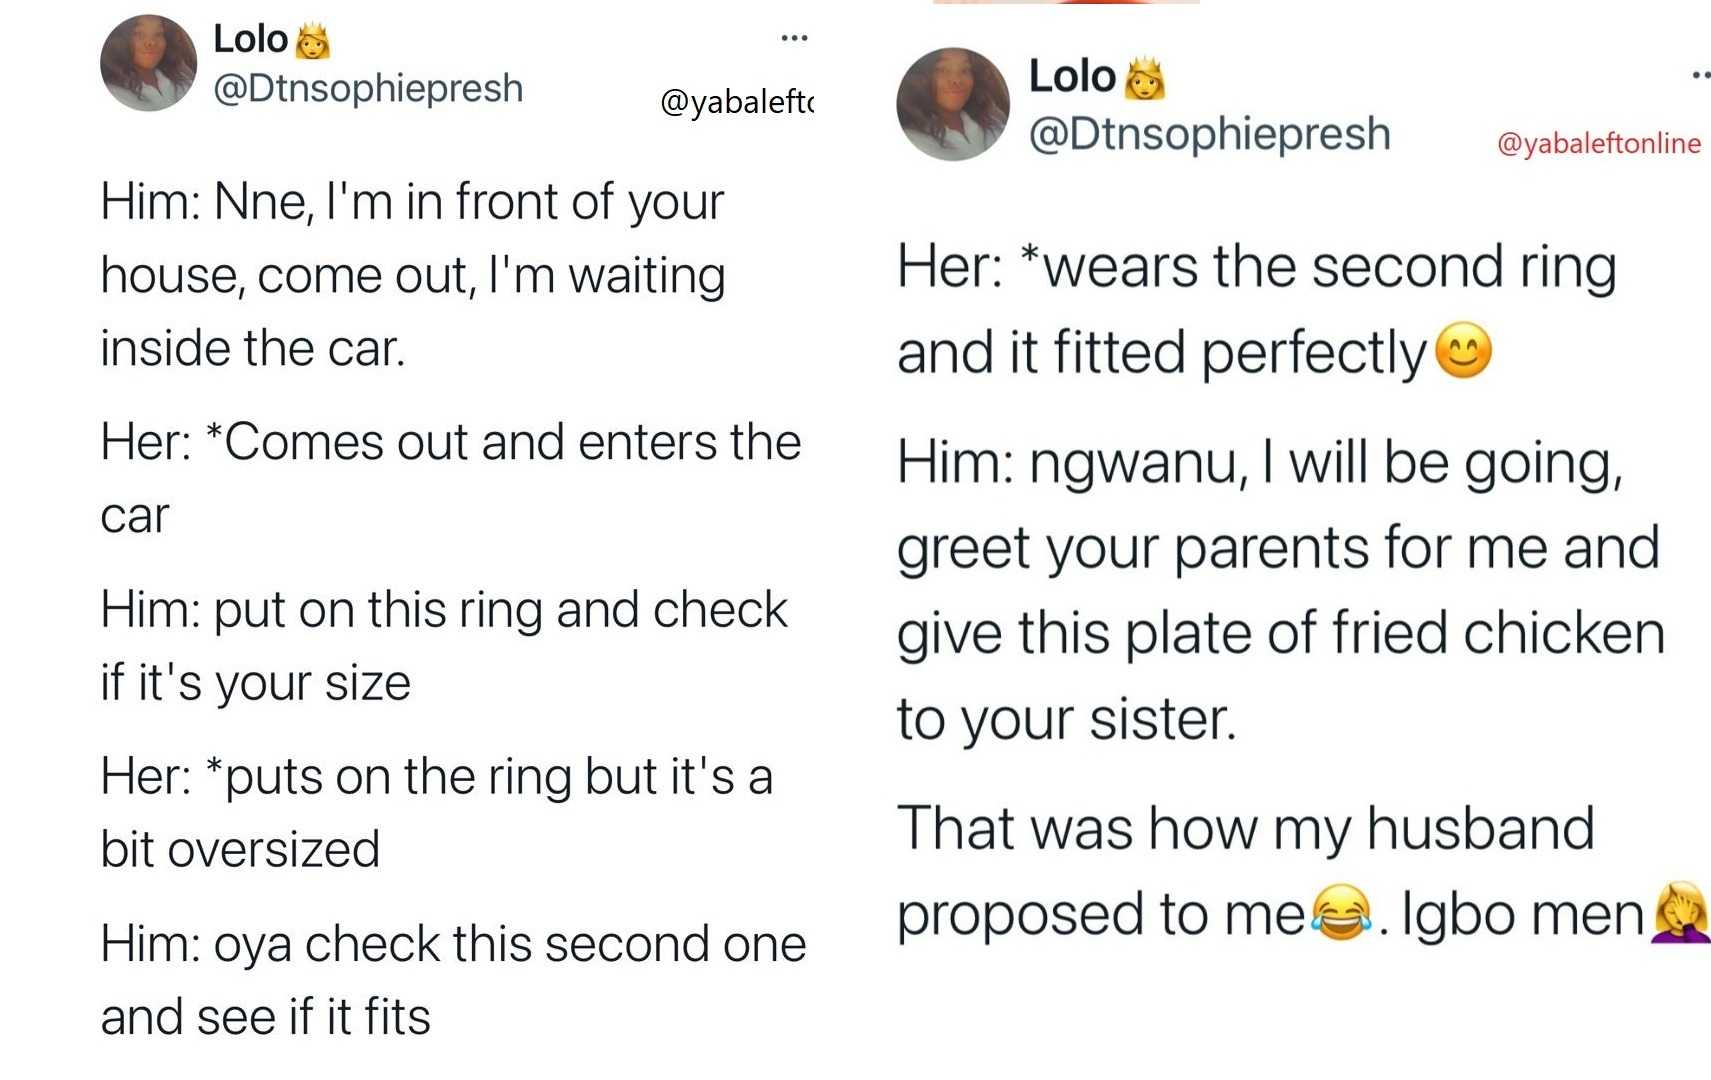Click the laughing-crying emoji after 'proposed to me'

(1340, 912)
